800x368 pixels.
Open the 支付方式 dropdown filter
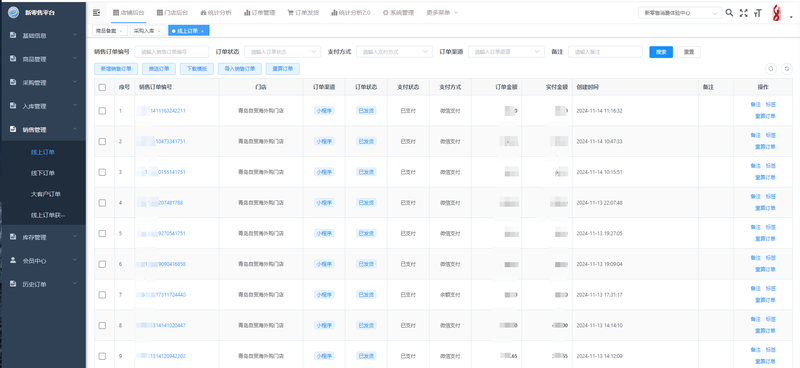click(394, 52)
